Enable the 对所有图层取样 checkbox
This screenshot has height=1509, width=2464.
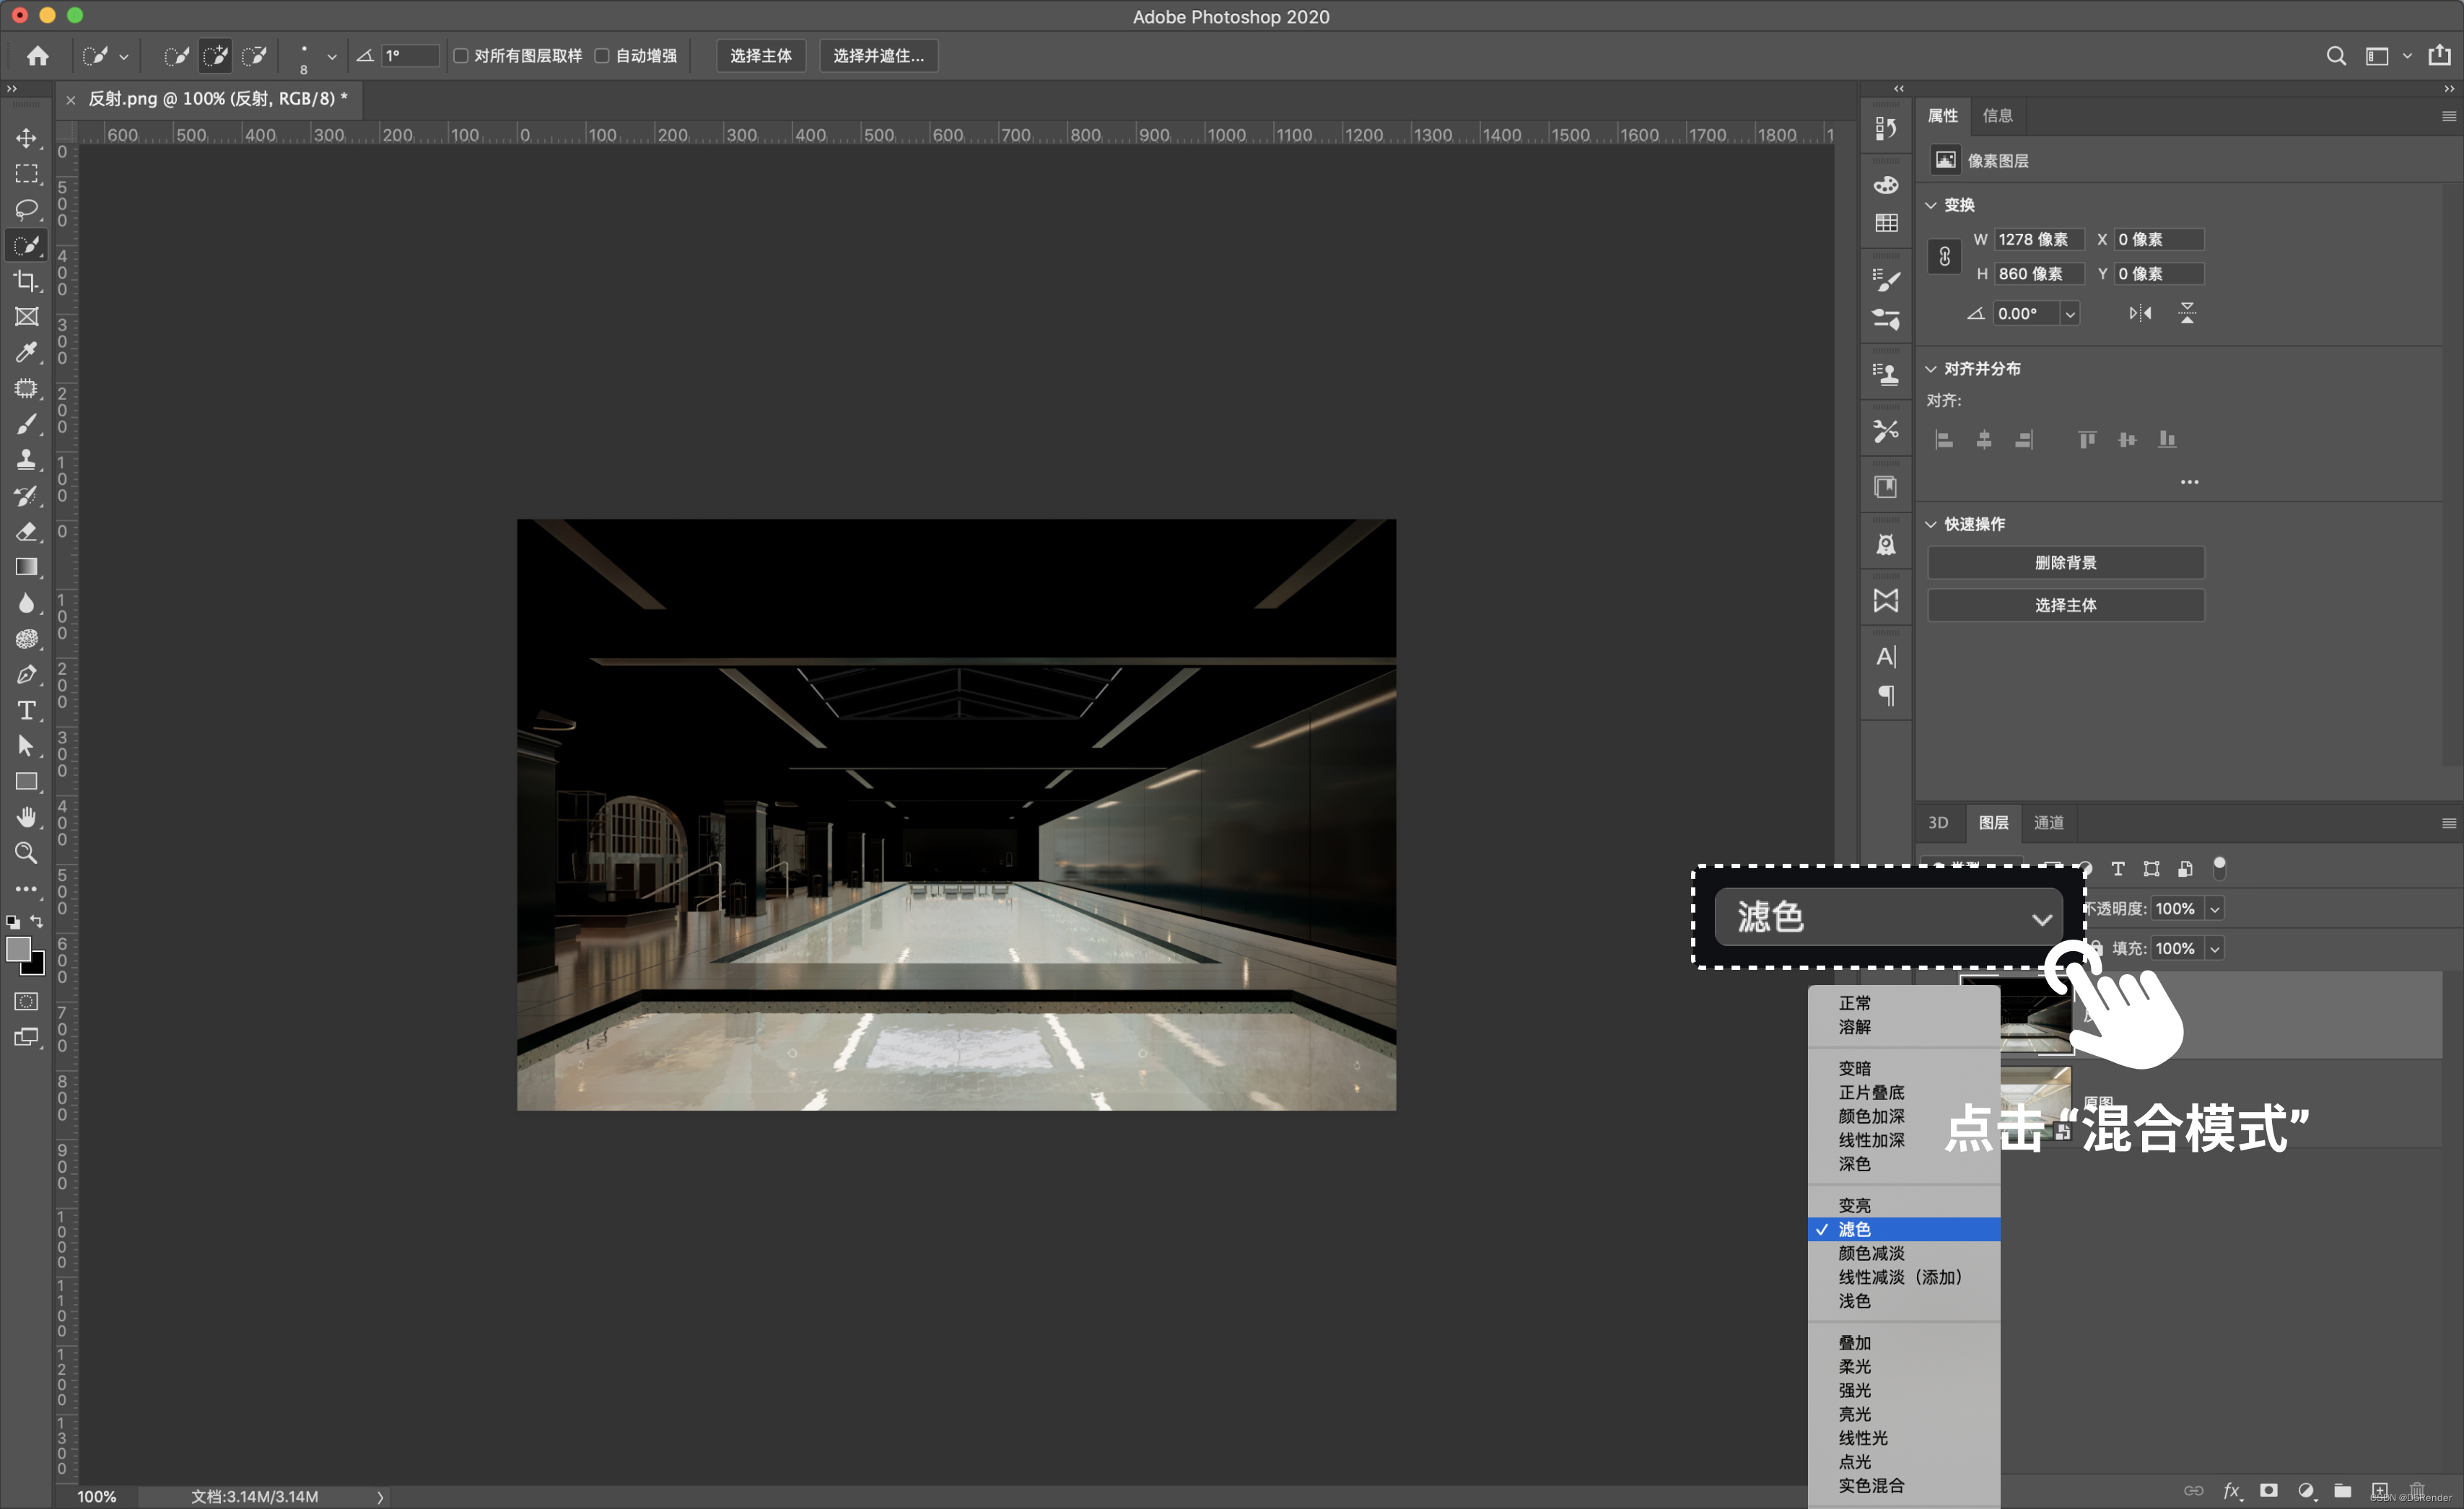[461, 56]
